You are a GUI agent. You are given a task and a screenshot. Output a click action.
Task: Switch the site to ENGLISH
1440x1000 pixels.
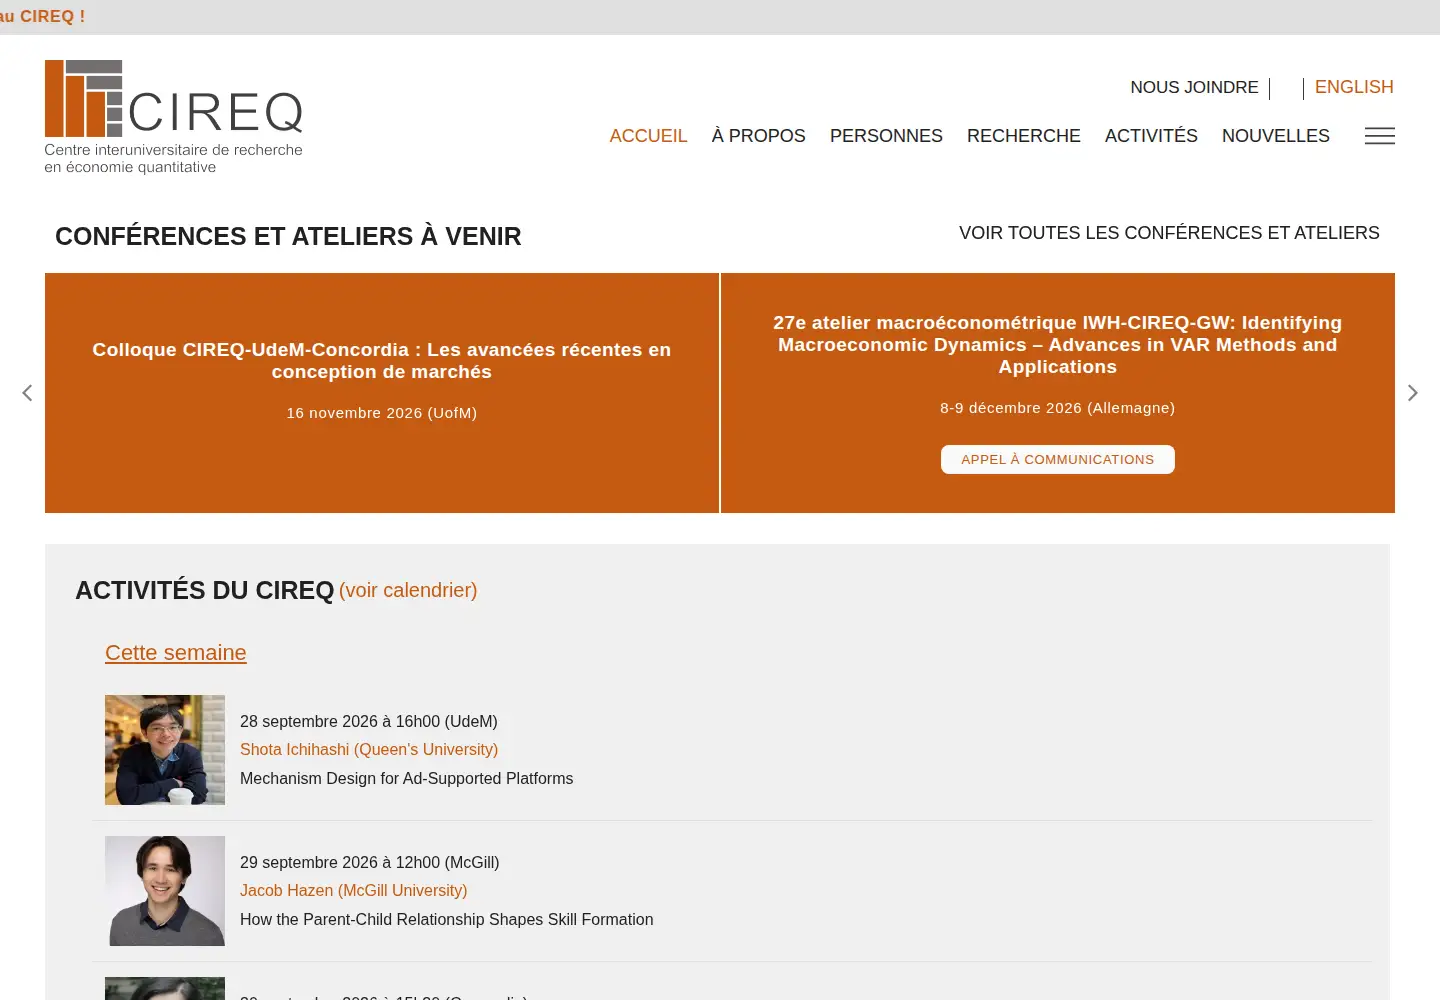pyautogui.click(x=1354, y=87)
